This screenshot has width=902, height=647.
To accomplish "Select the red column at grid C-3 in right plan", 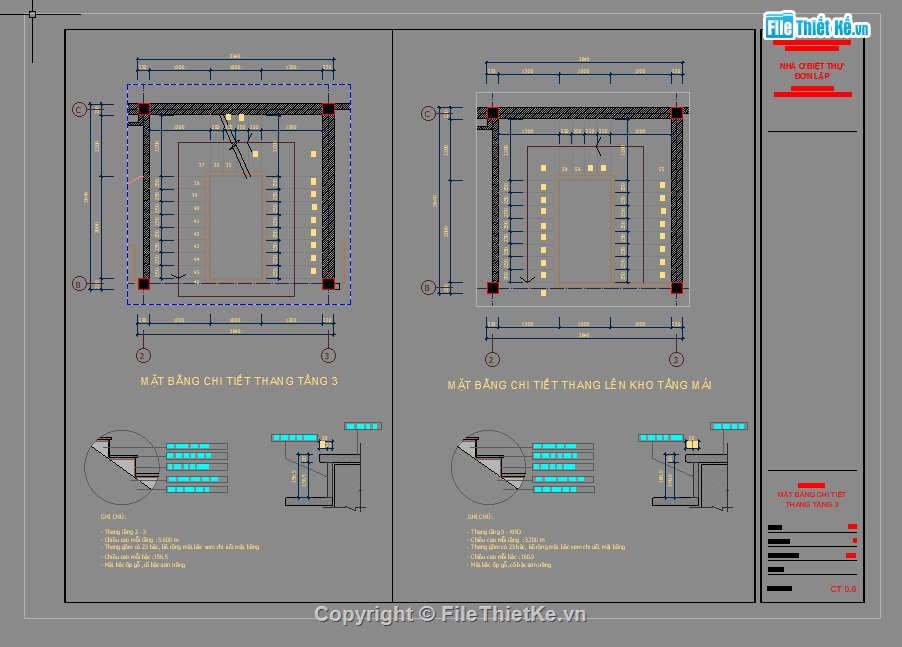I will 677,113.
